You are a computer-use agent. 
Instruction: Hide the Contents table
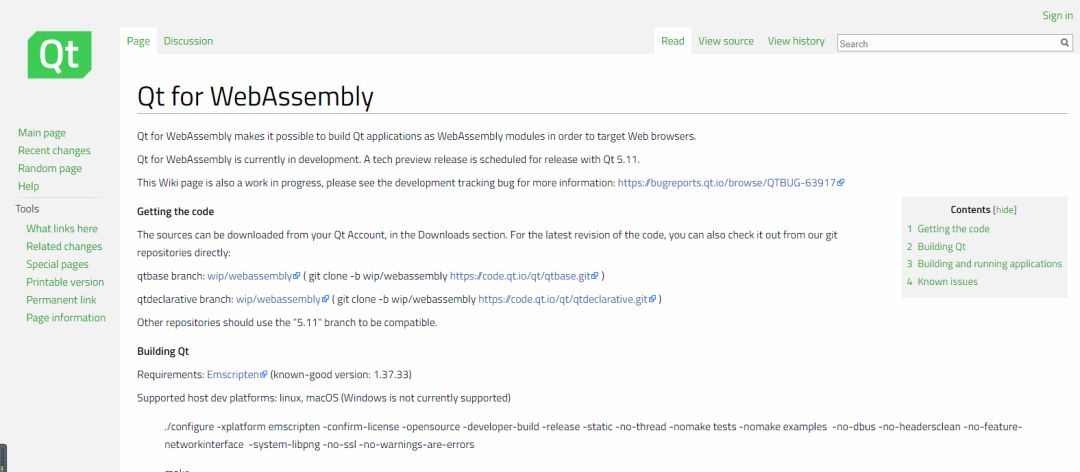click(x=1004, y=210)
